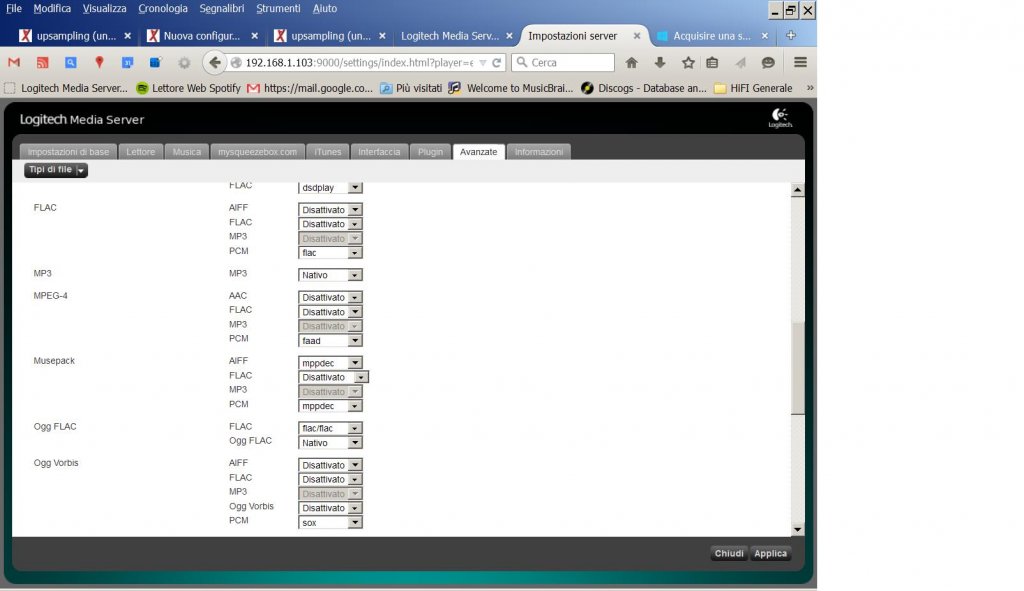Open the Firefox hamburger menu
Image resolution: width=1024 pixels, height=591 pixels.
point(800,63)
